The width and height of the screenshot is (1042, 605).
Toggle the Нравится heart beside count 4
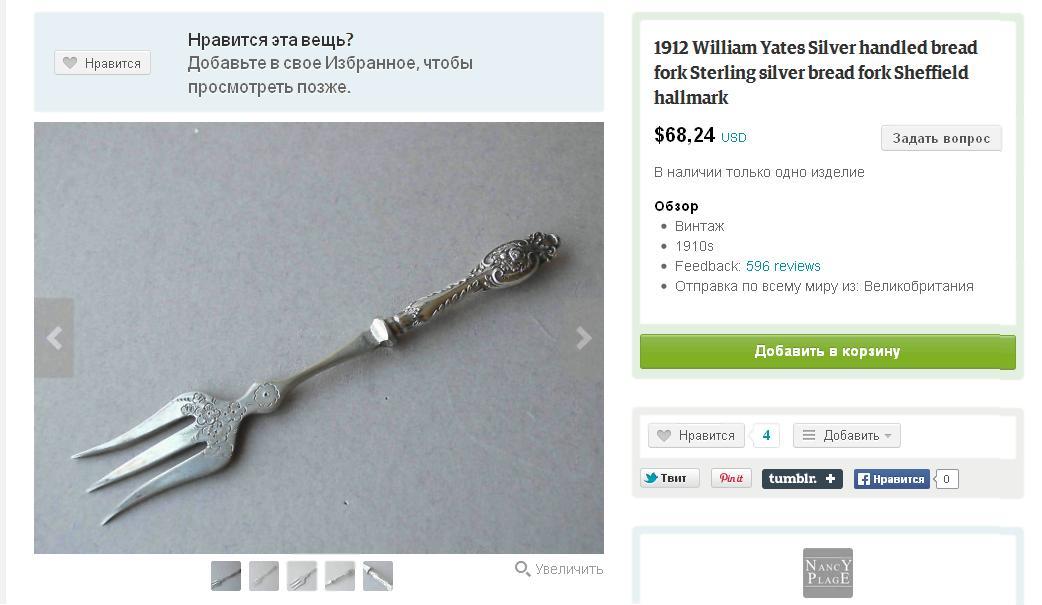click(696, 435)
